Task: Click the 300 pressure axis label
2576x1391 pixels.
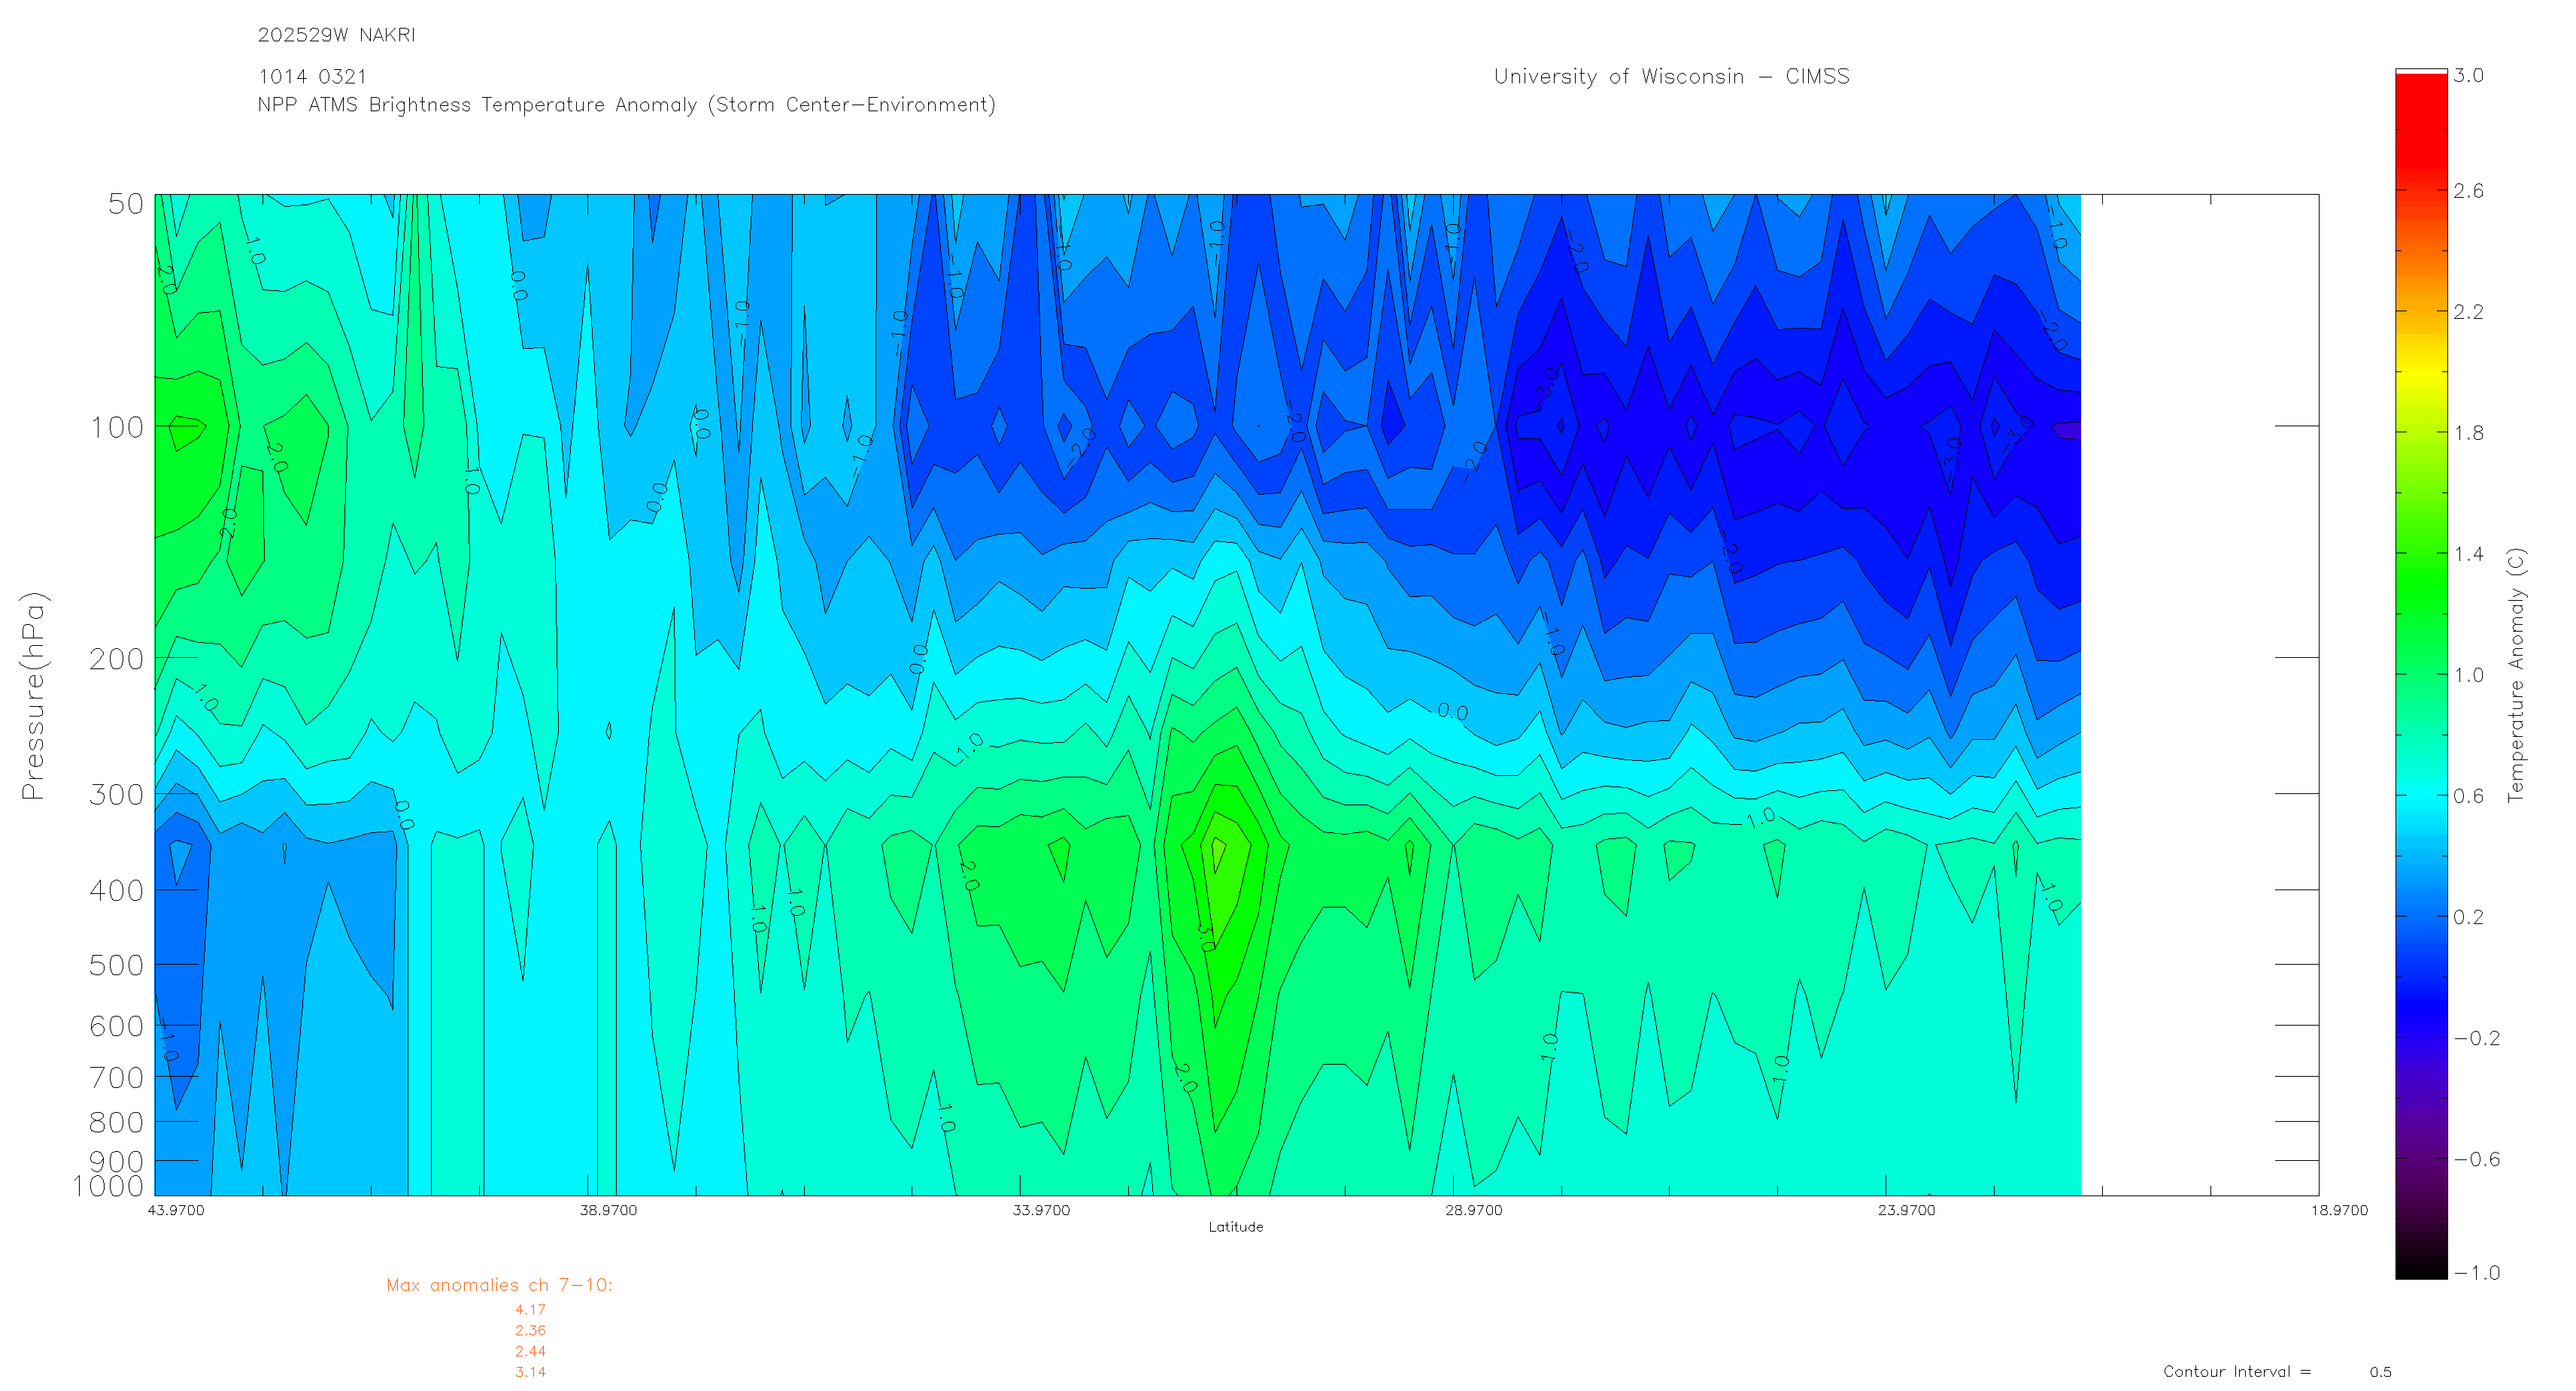Action: point(117,795)
